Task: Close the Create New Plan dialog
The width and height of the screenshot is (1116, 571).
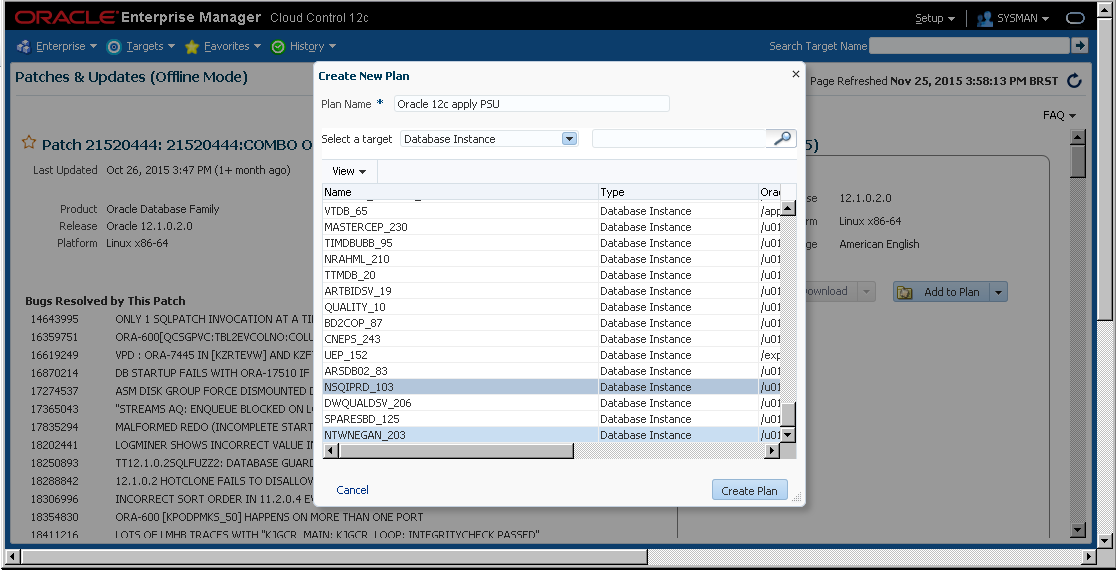Action: coord(796,74)
